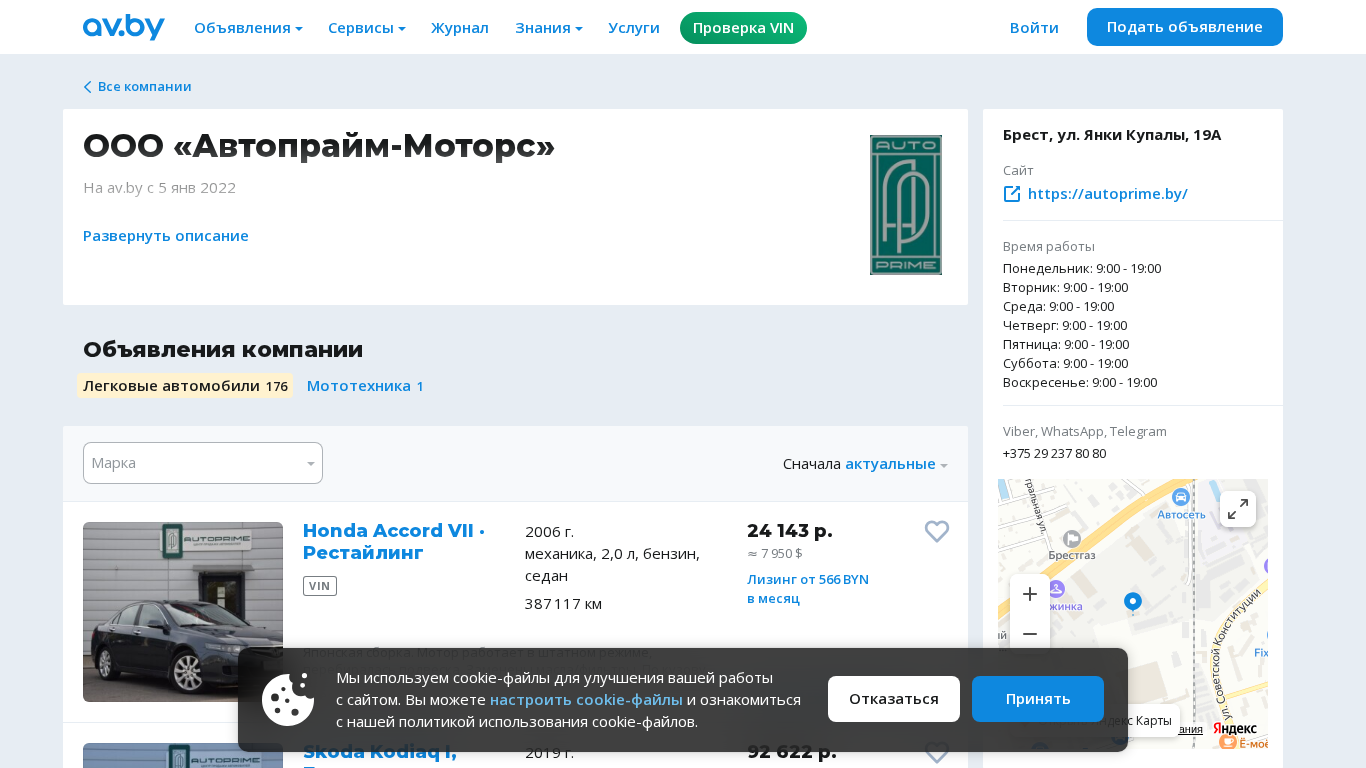Click the external link icon beside website
This screenshot has height=768, width=1366.
tap(1012, 194)
